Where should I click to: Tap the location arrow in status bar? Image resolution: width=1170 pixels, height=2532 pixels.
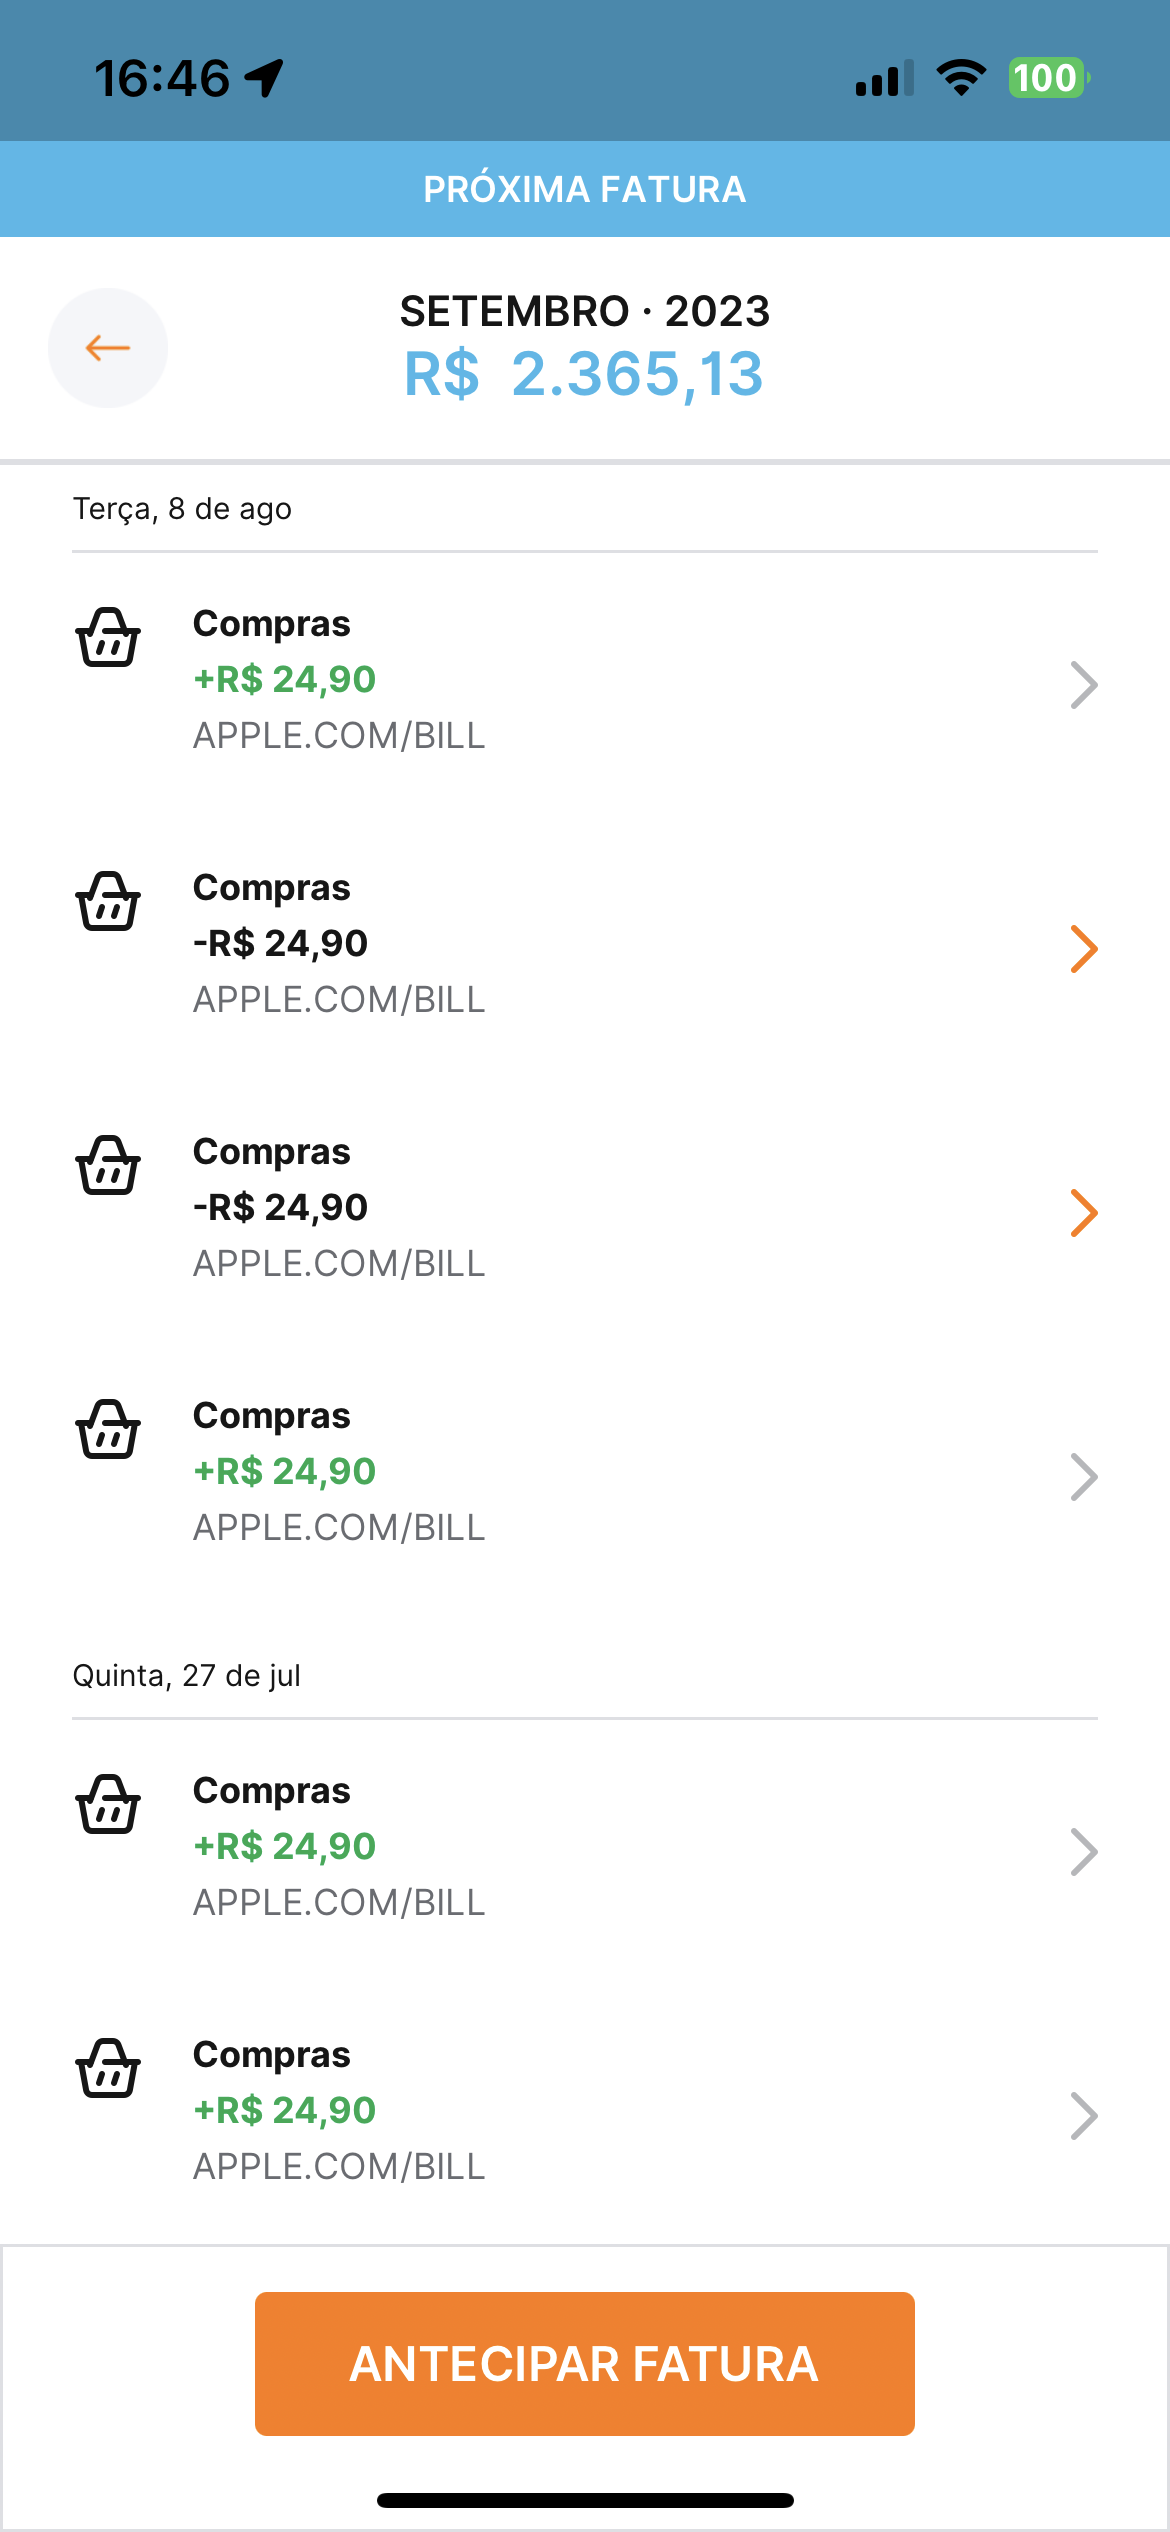pyautogui.click(x=265, y=78)
